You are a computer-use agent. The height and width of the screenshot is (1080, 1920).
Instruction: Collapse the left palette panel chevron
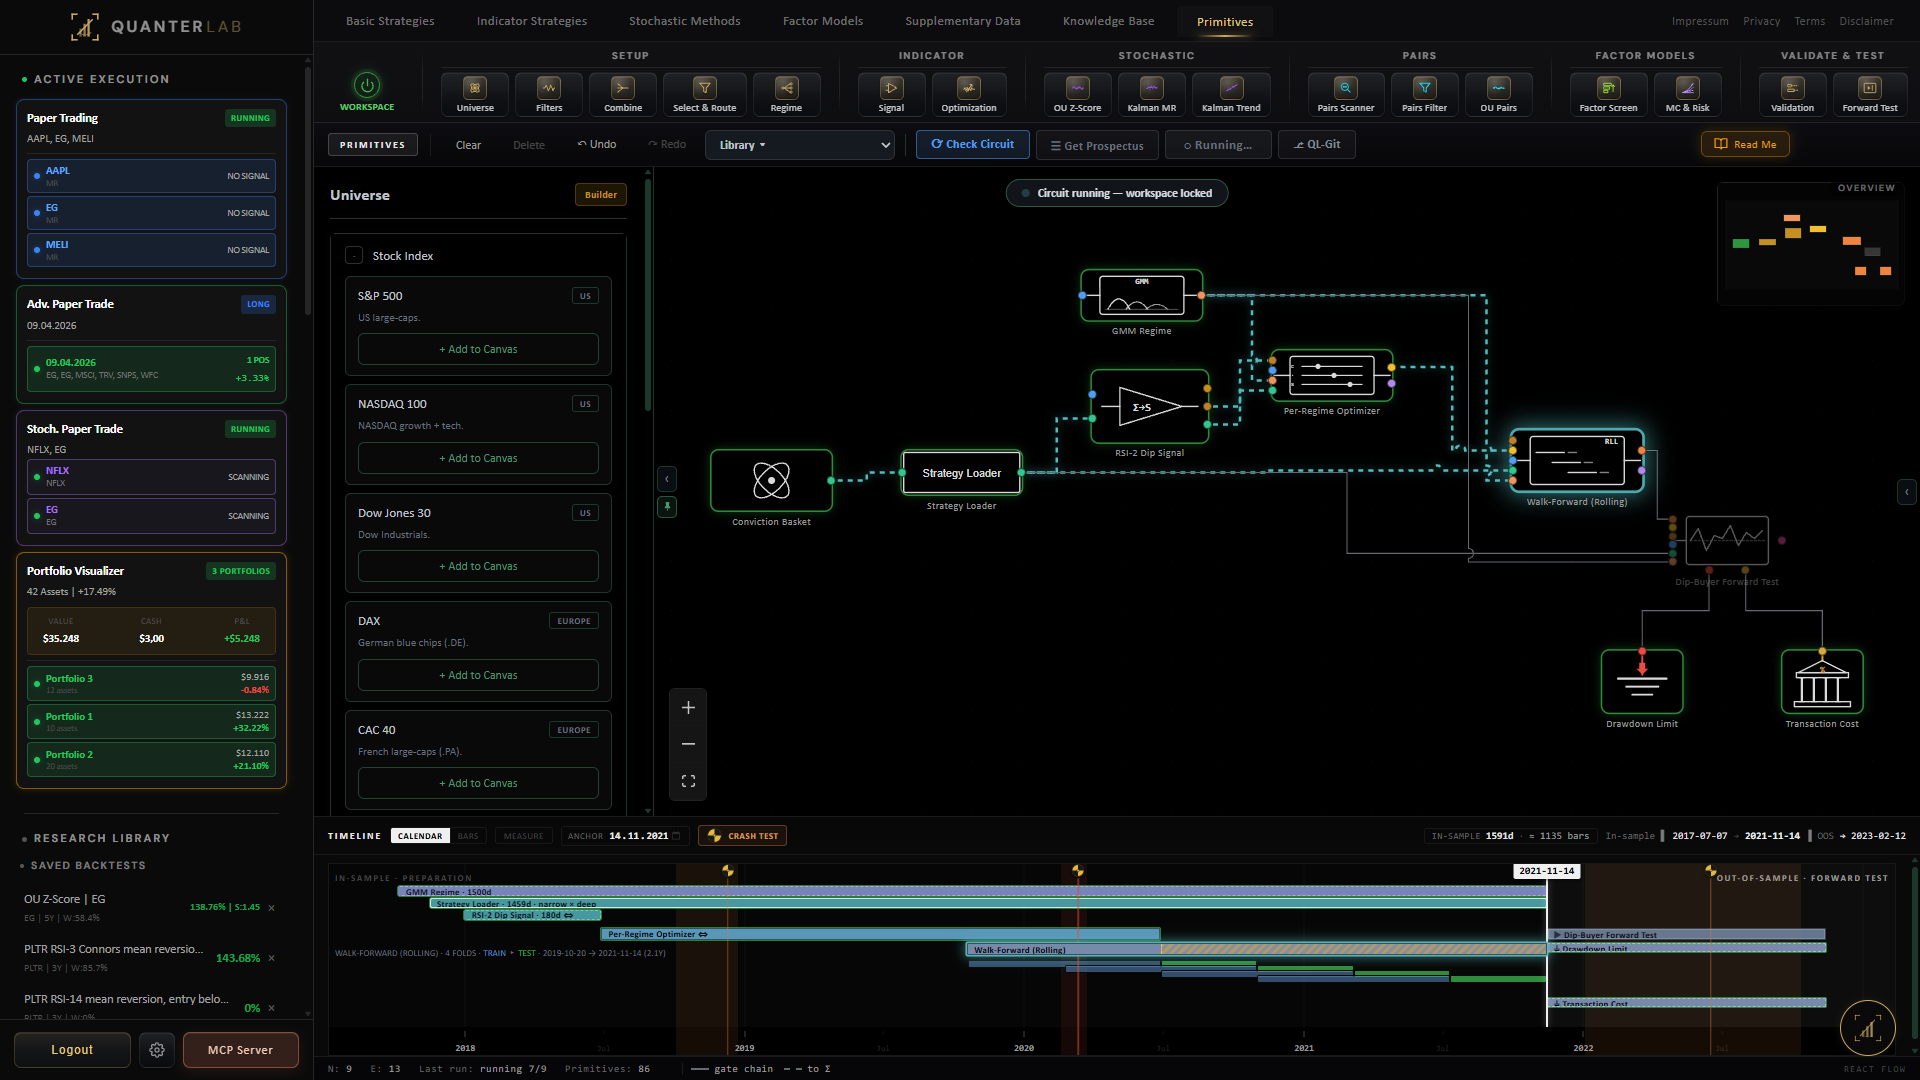[x=667, y=479]
